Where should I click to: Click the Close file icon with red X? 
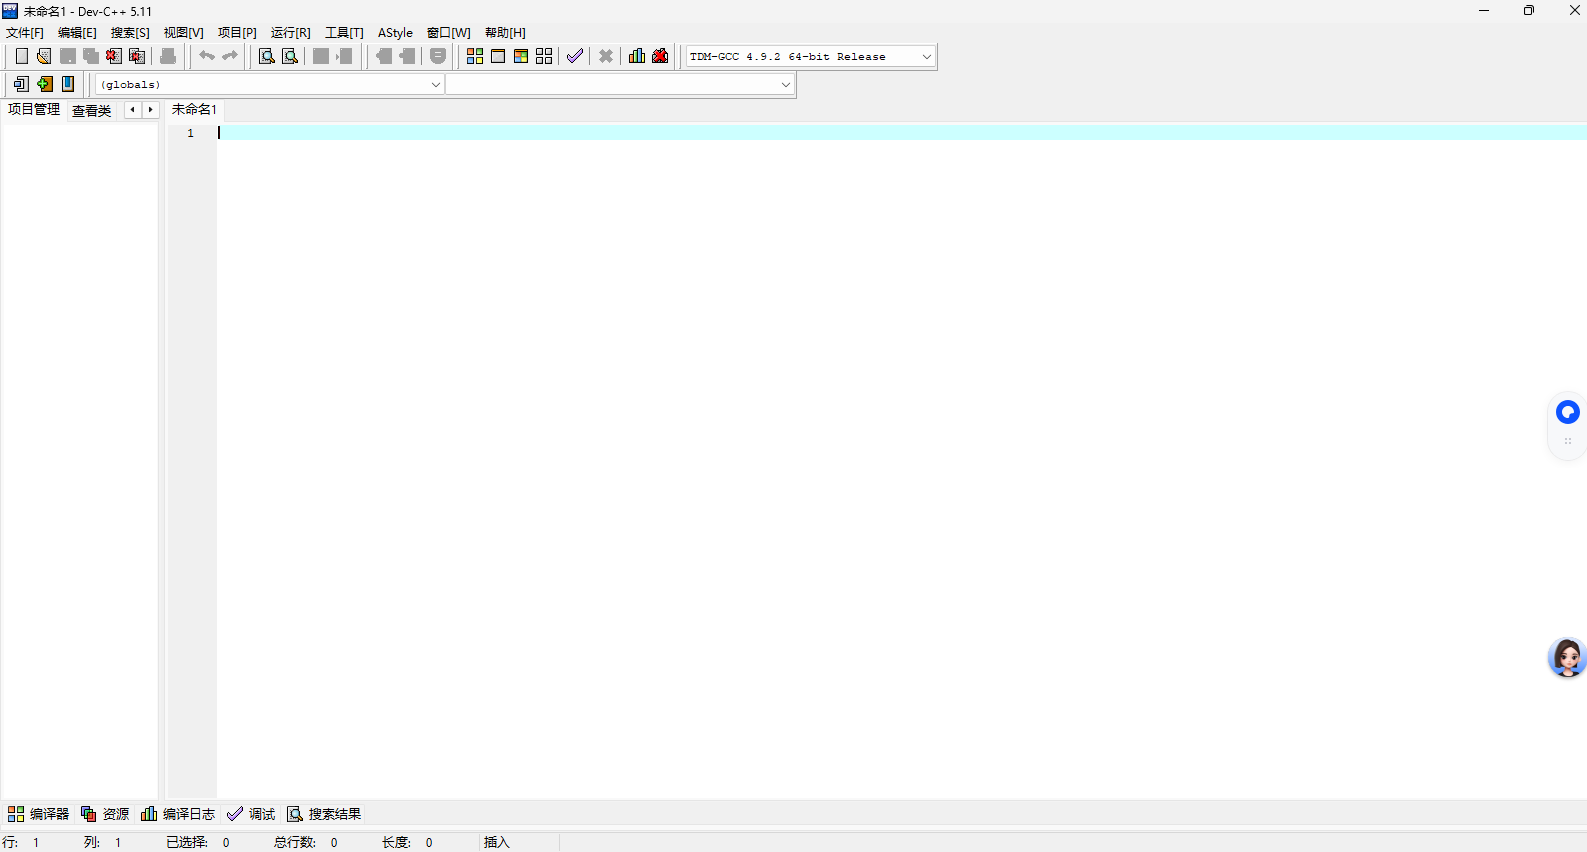click(114, 56)
